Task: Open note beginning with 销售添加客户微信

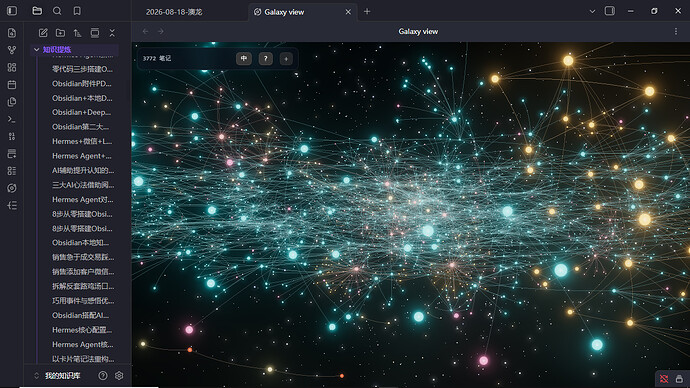Action: point(83,271)
